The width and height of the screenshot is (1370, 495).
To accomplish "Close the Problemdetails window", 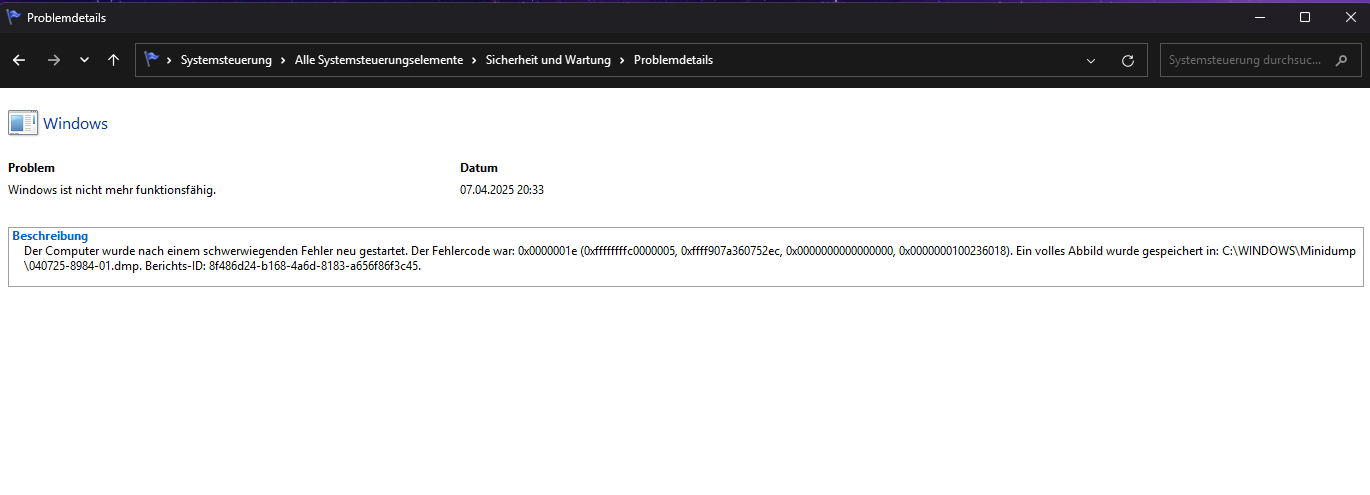I will [x=1349, y=17].
